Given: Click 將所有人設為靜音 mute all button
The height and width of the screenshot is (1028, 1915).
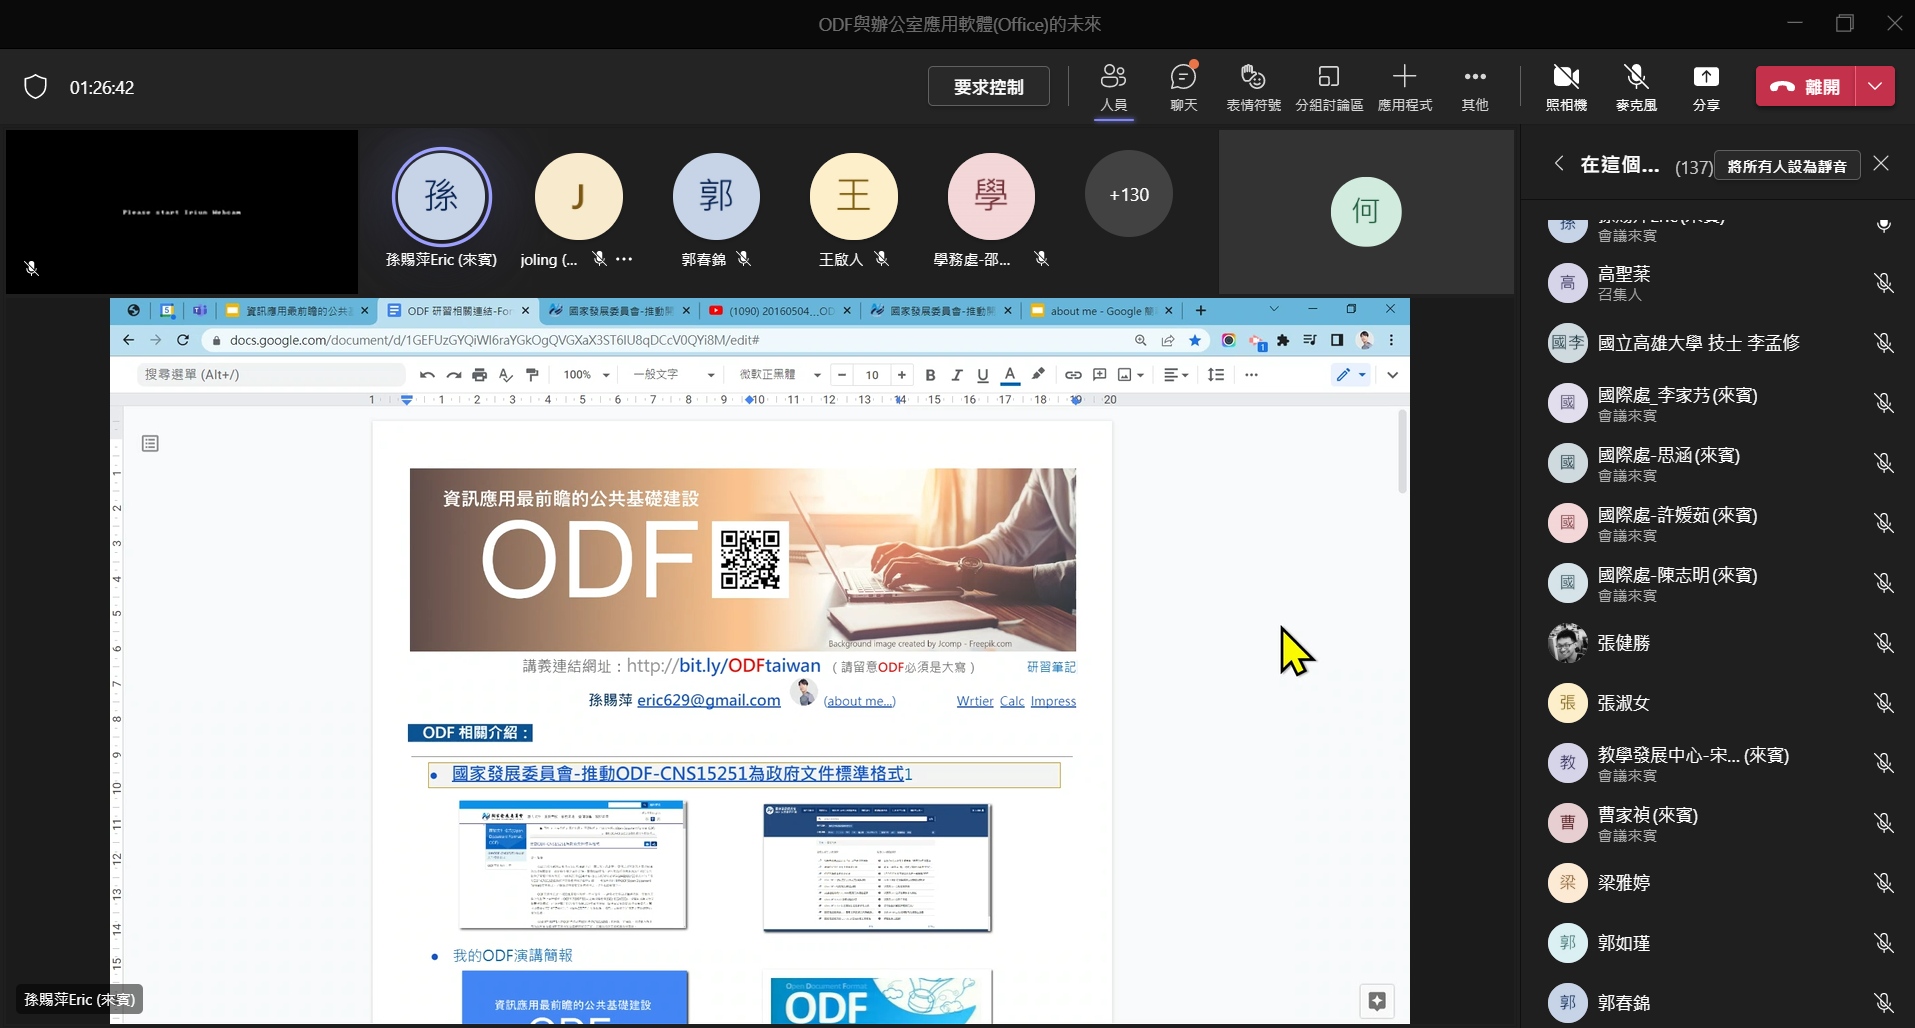Looking at the screenshot, I should pyautogui.click(x=1787, y=166).
